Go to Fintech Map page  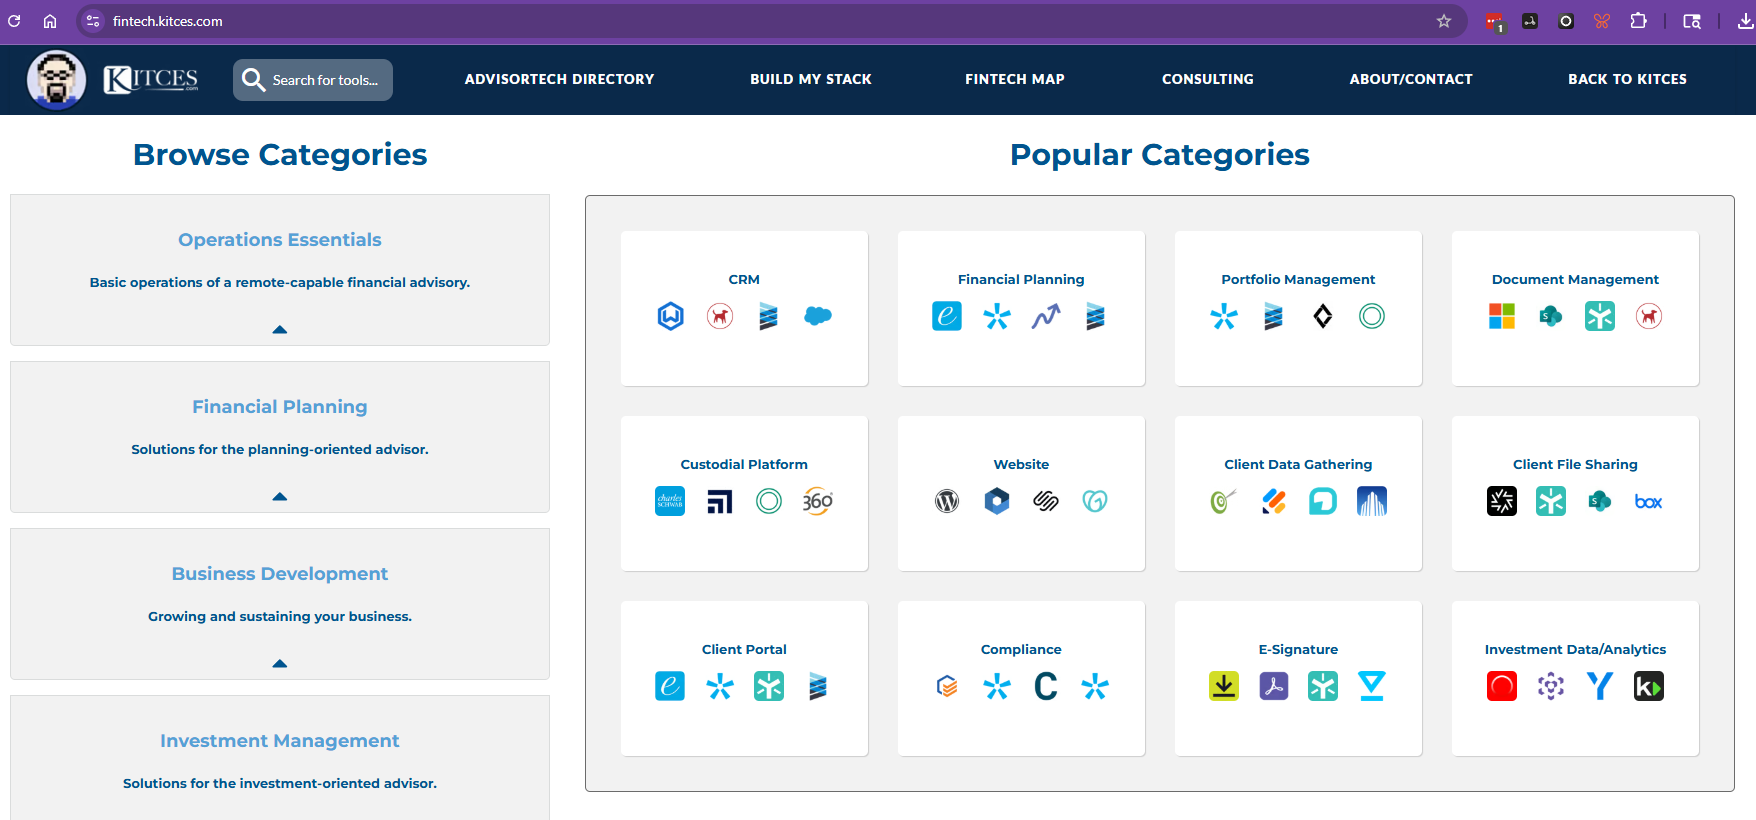(1015, 79)
